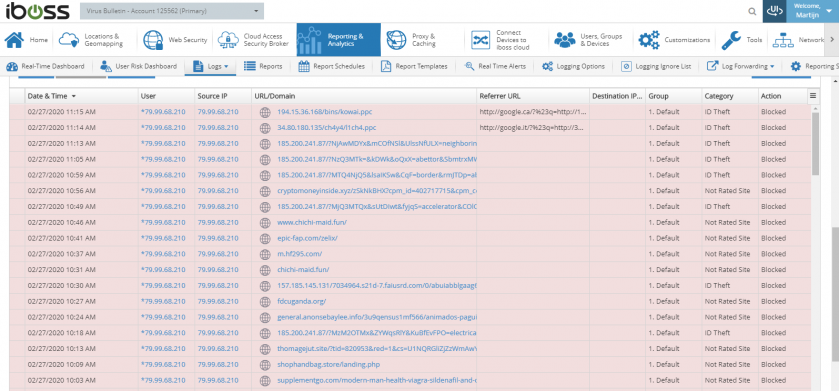Click the Logging Ignore List icon
Viewport: 839px width, 391px height.
coord(626,66)
